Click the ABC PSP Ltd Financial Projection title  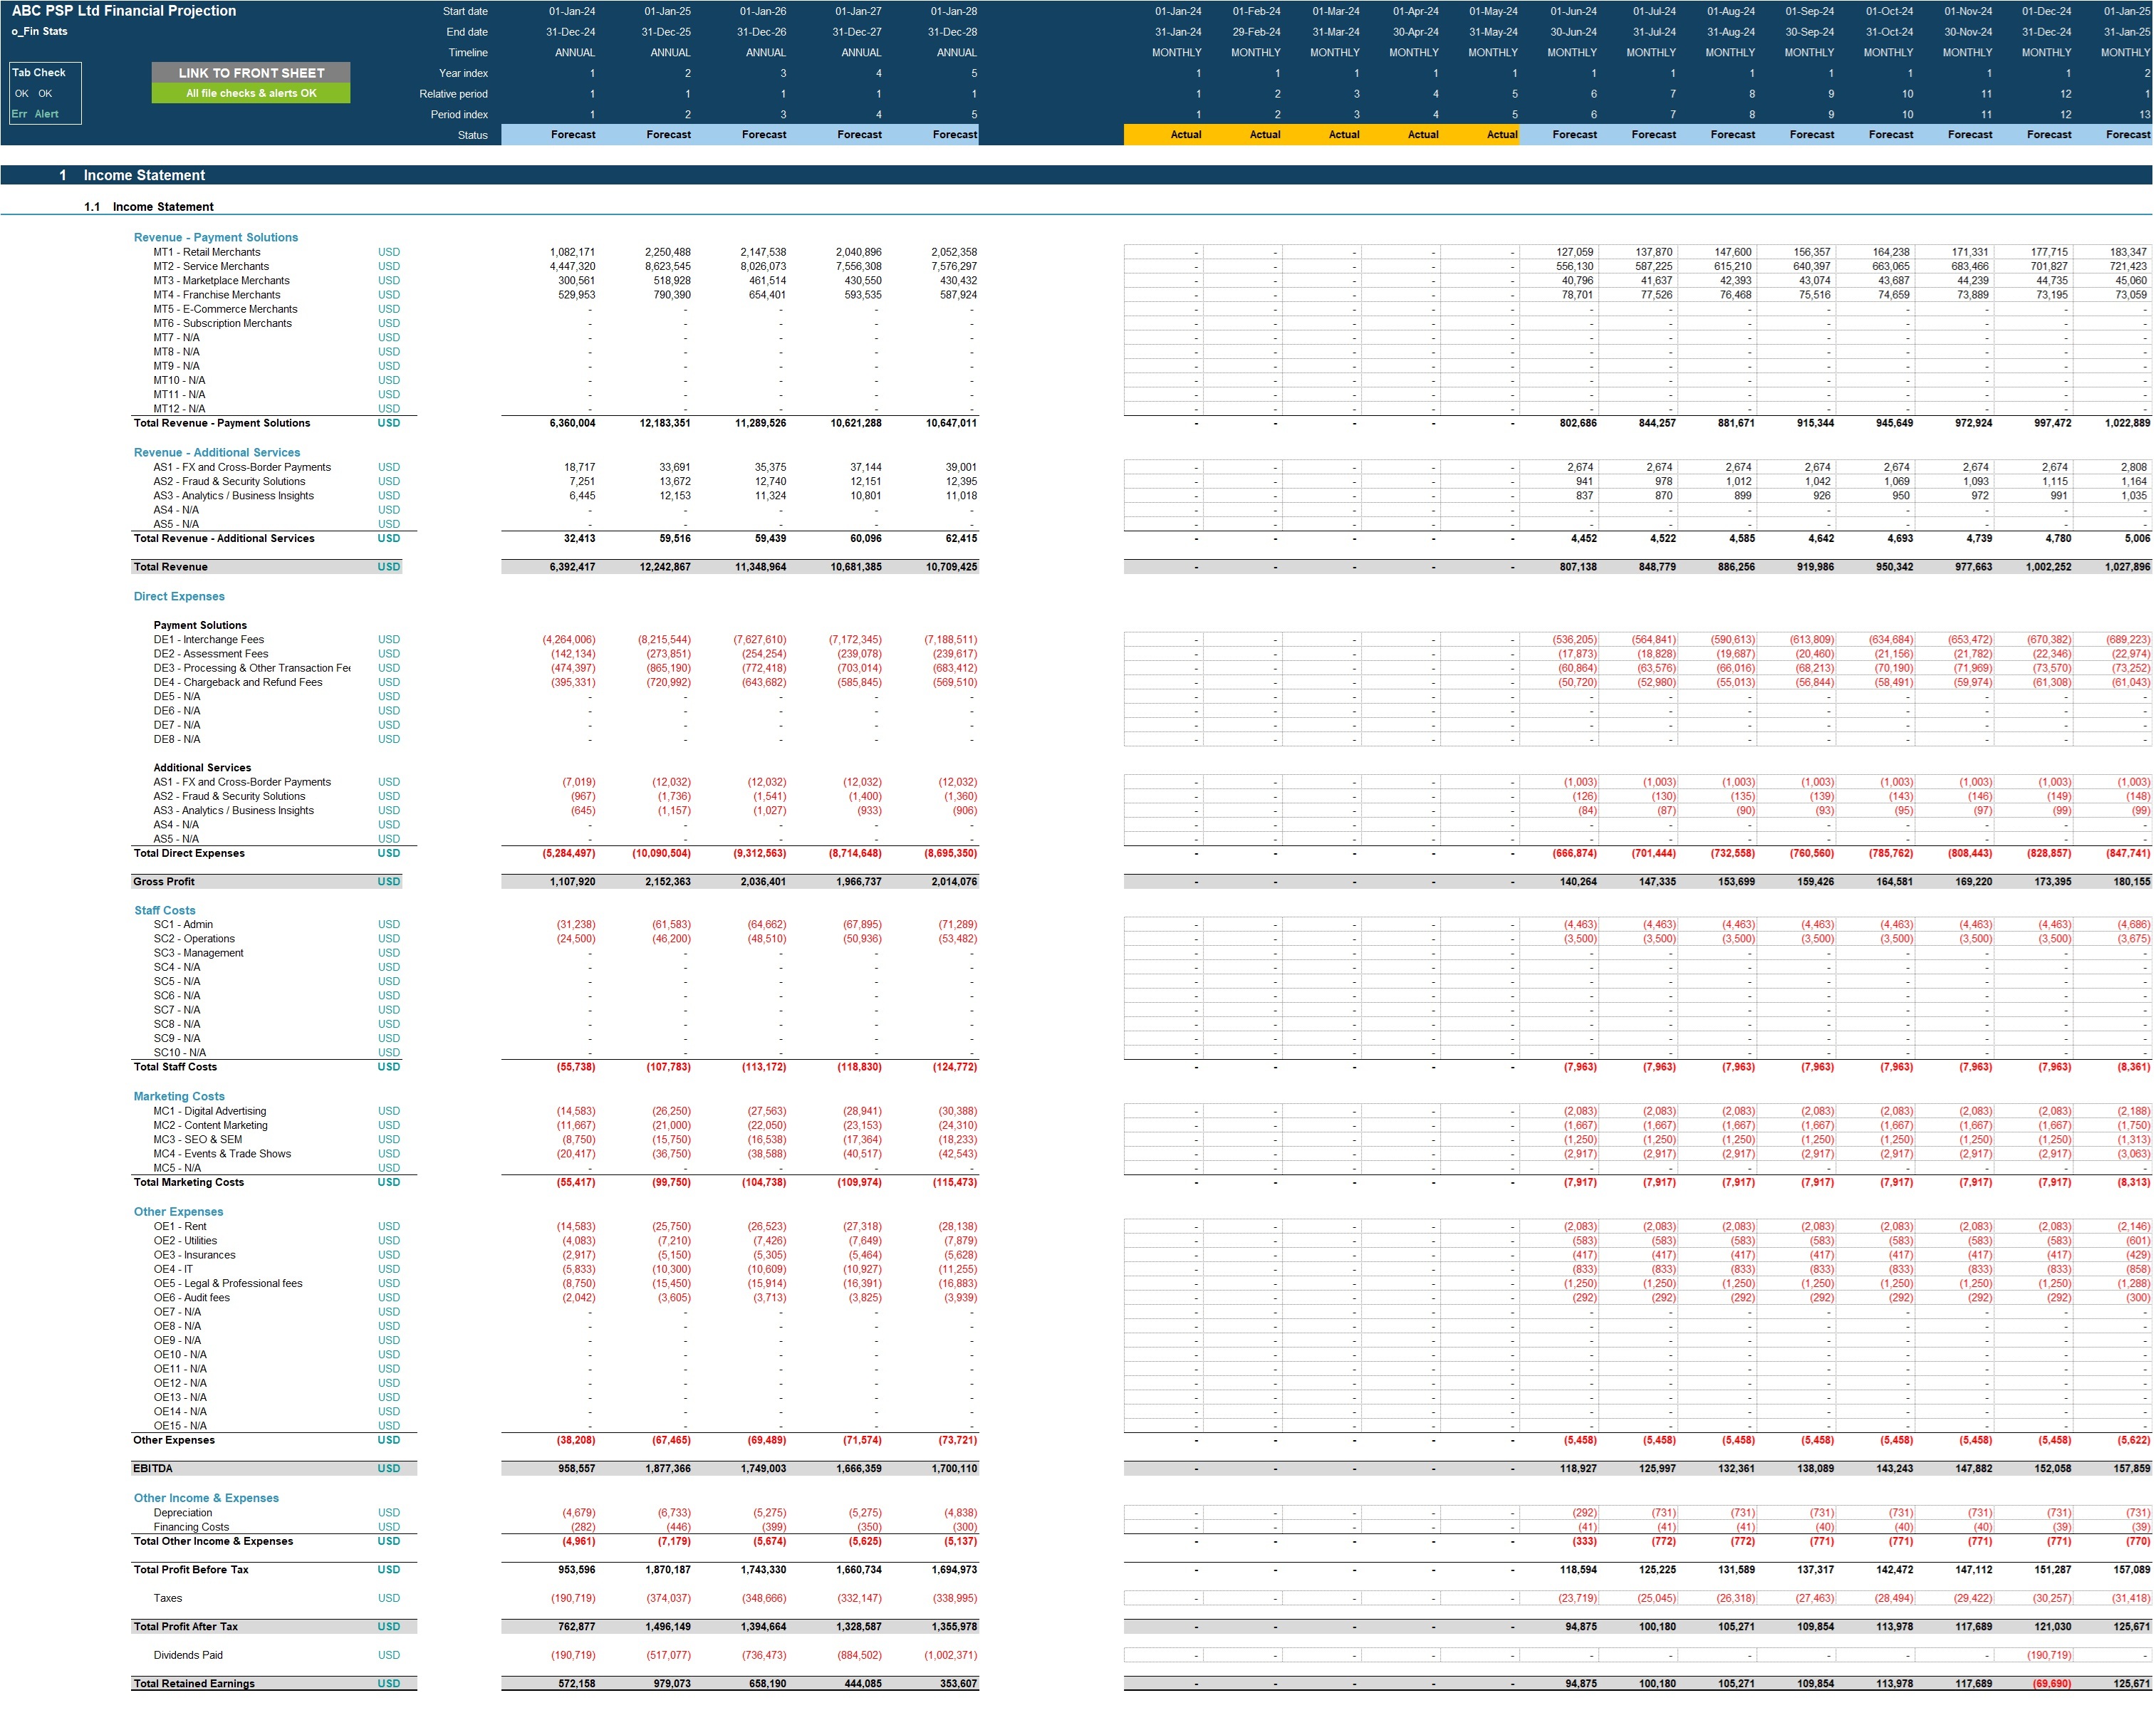click(x=124, y=11)
